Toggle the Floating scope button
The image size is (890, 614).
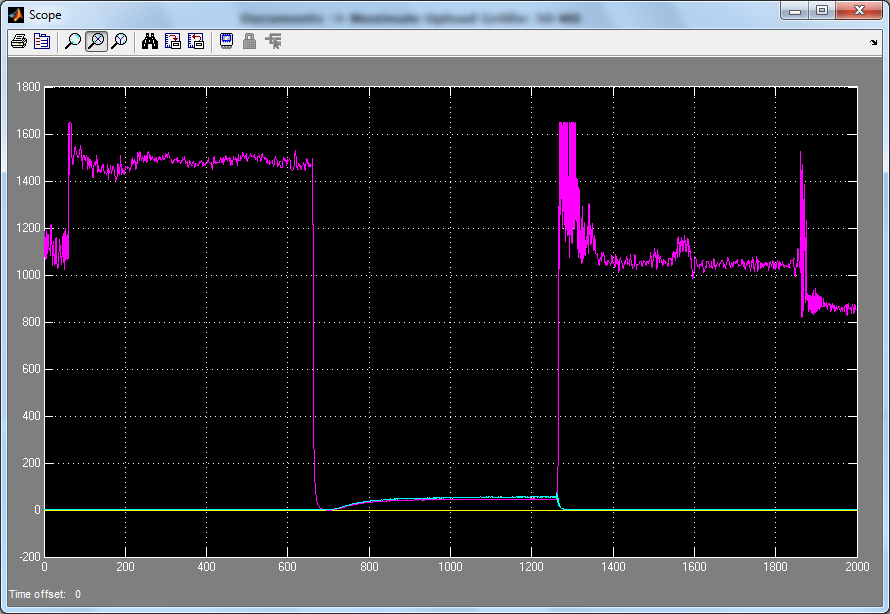click(226, 41)
